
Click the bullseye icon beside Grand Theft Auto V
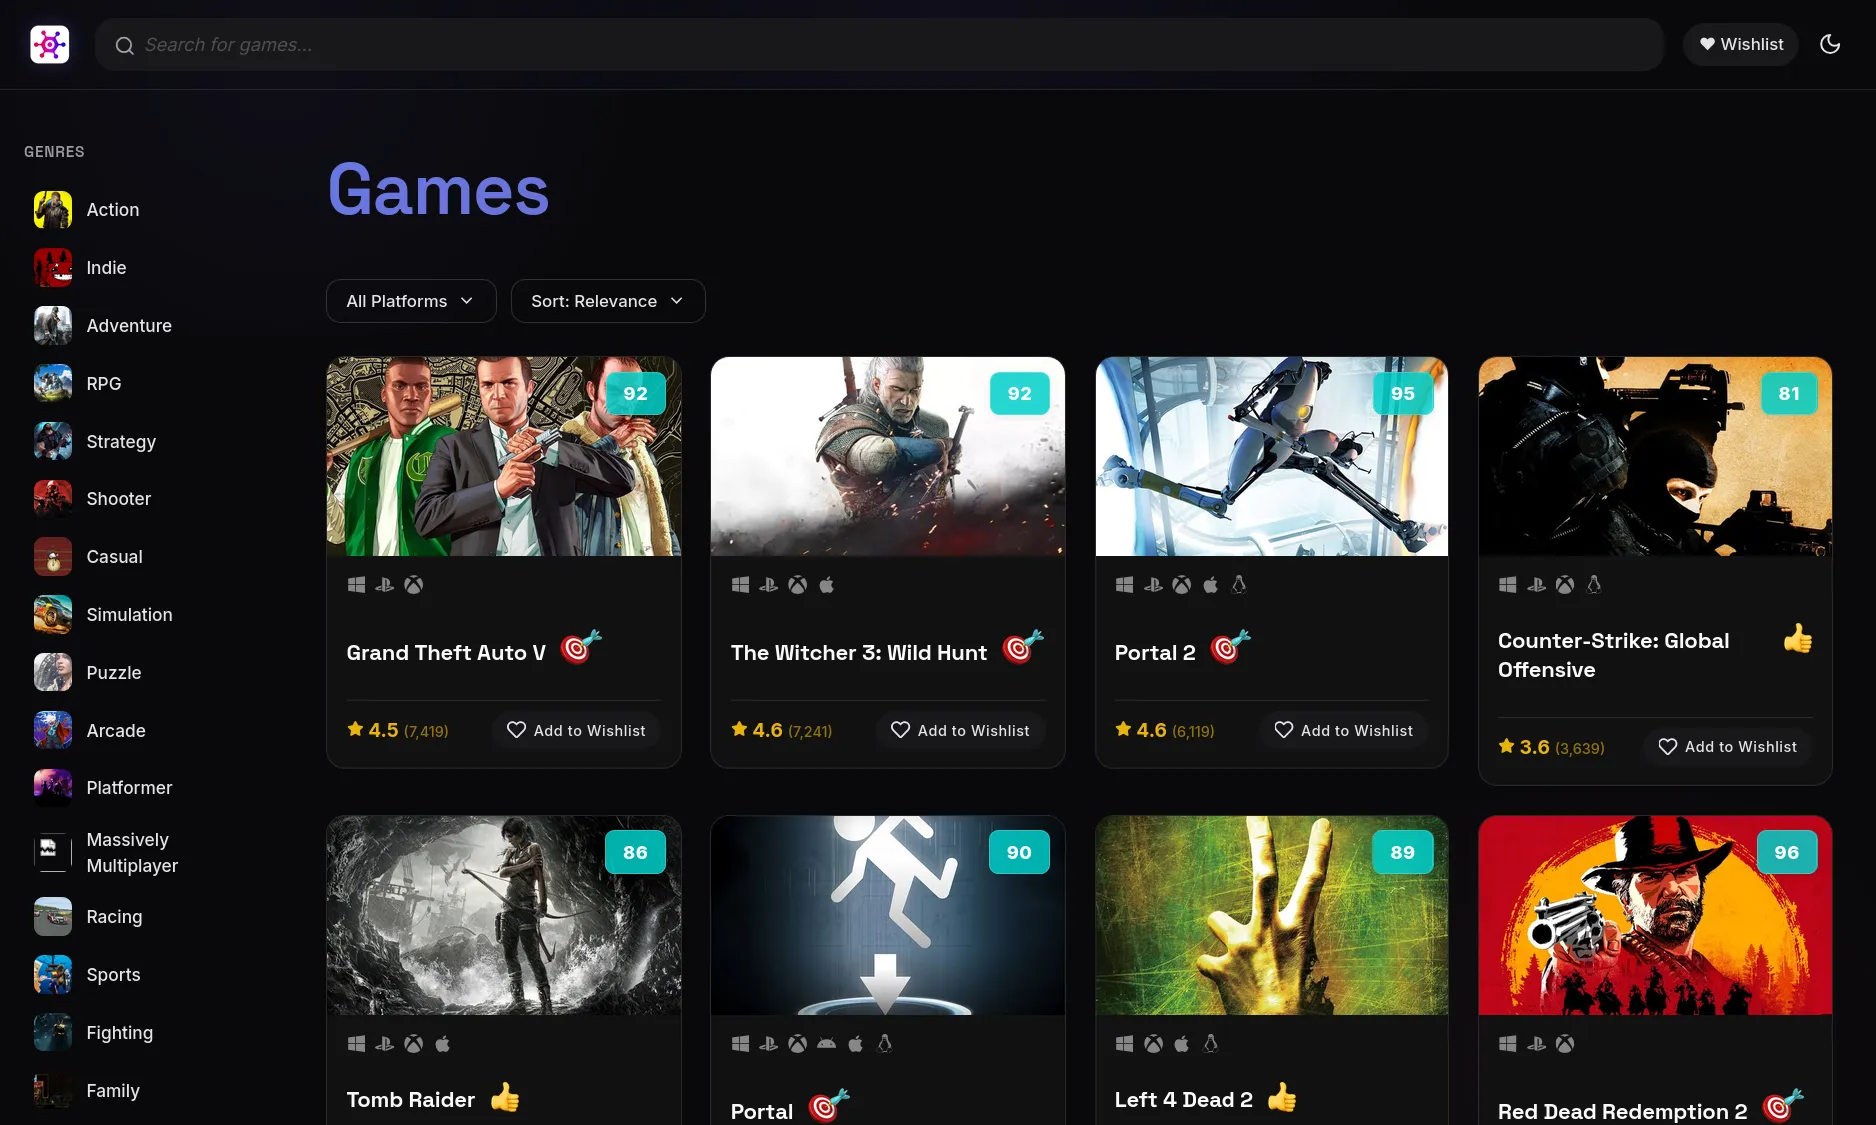coord(581,647)
